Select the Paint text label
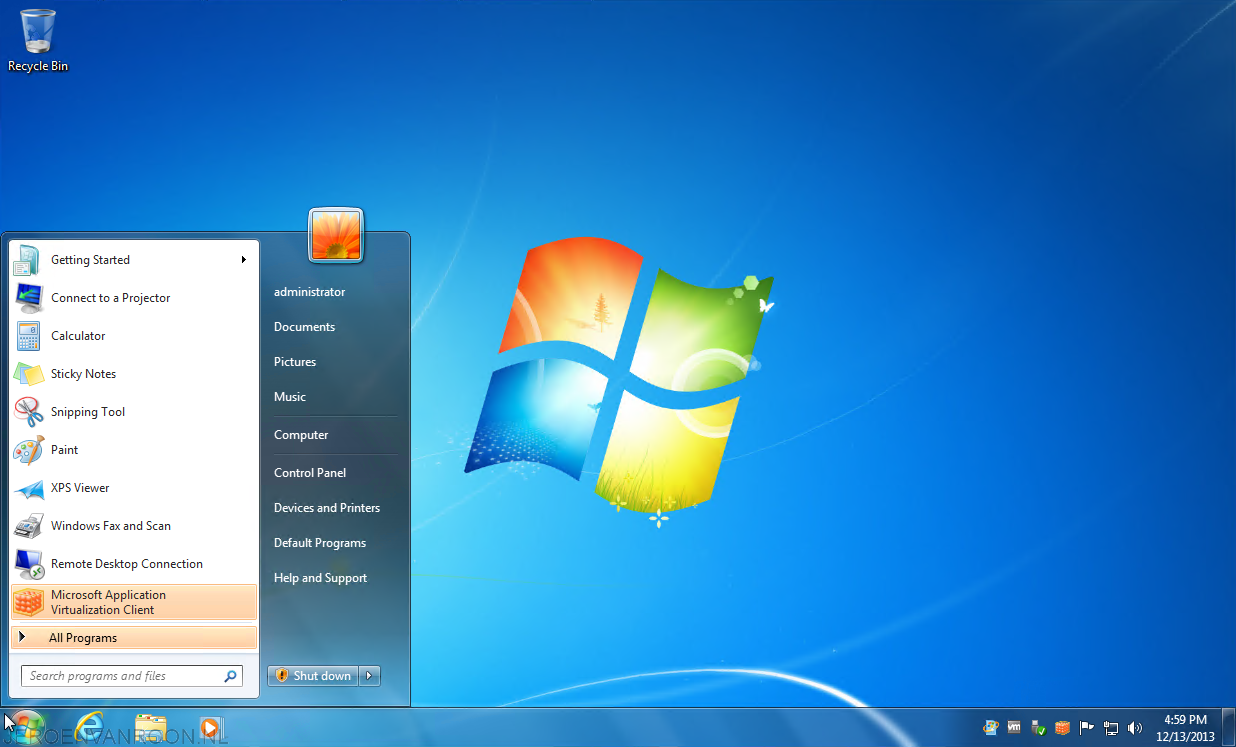Image resolution: width=1236 pixels, height=747 pixels. [x=65, y=450]
